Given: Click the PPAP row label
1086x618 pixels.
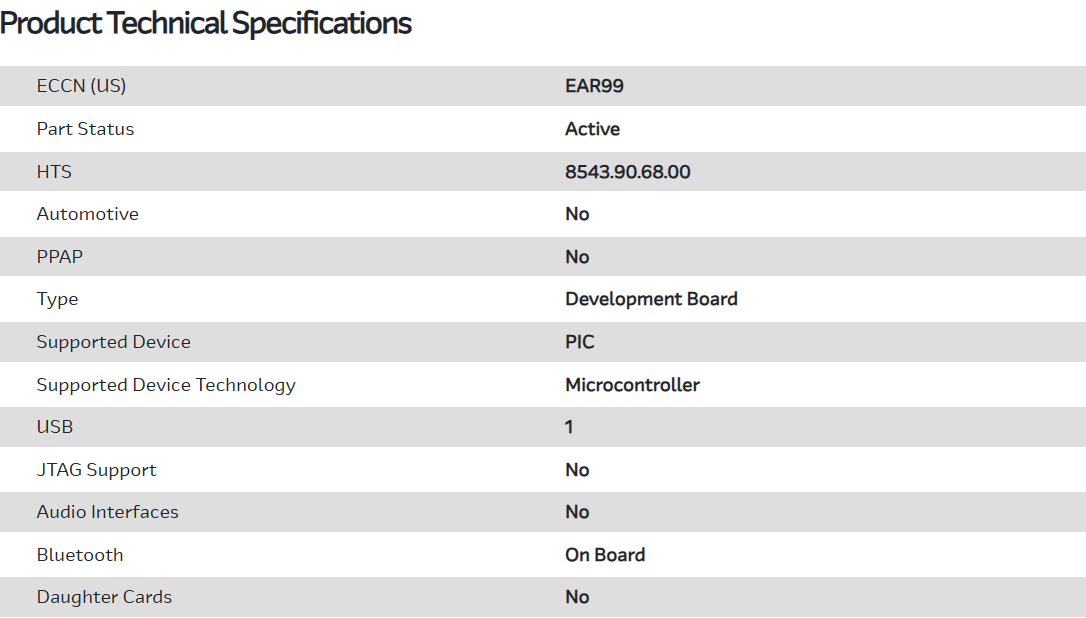Looking at the screenshot, I should 59,257.
